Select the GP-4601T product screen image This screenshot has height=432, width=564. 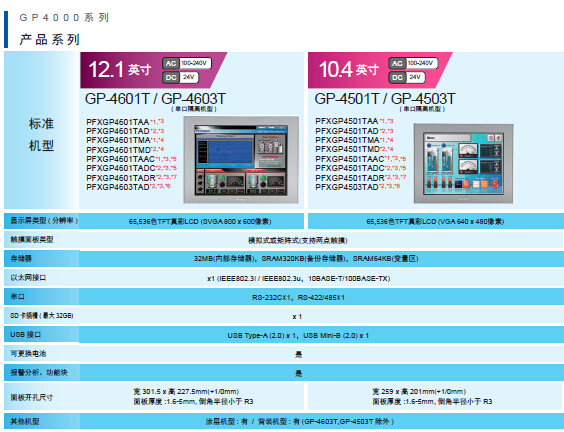click(x=241, y=160)
